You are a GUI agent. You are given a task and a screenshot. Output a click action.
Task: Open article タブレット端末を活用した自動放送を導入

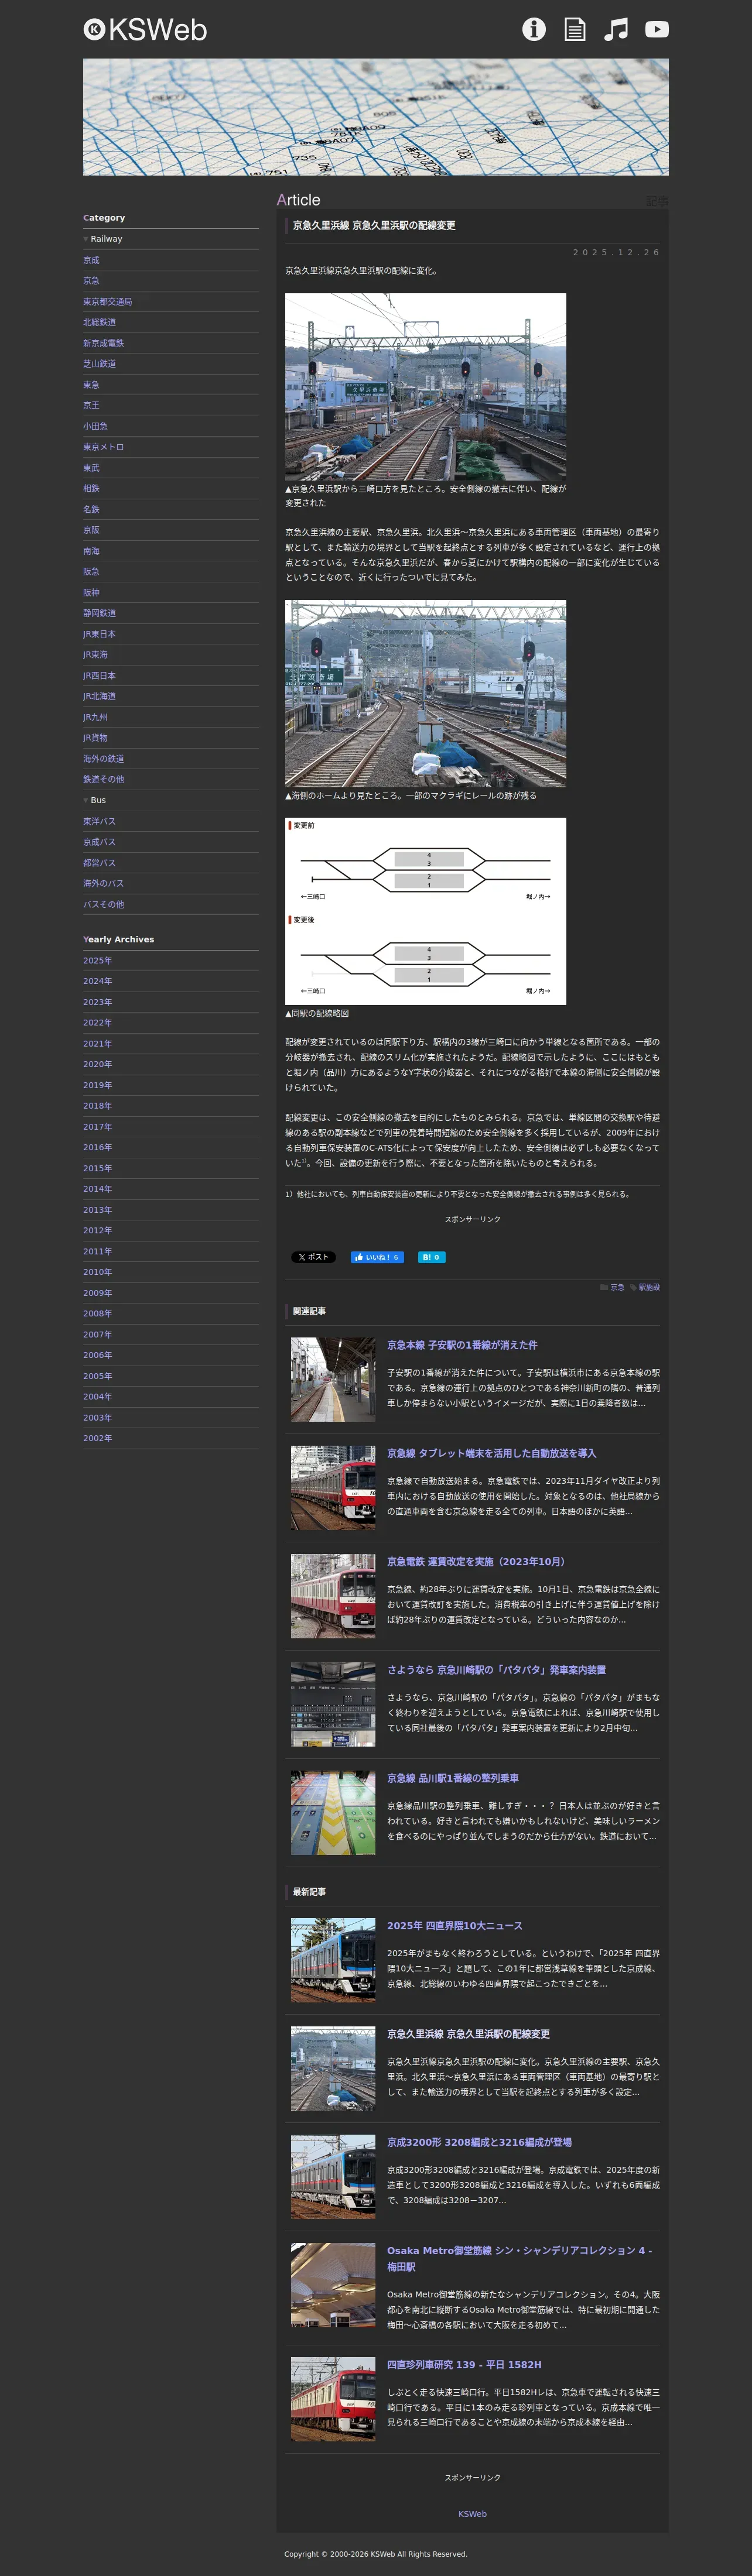point(491,1453)
